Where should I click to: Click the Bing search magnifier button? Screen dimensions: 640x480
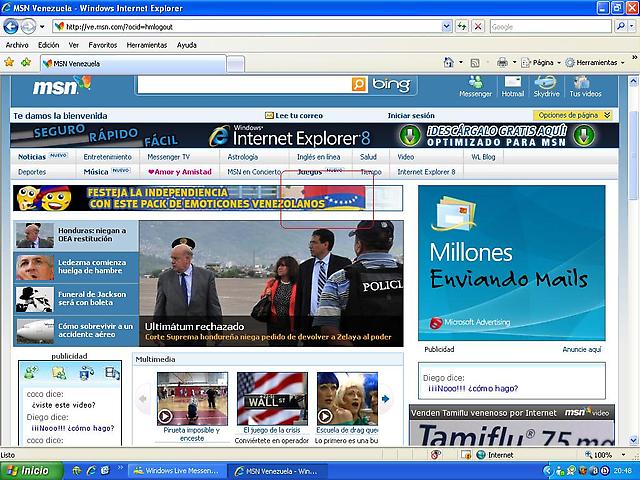[359, 86]
